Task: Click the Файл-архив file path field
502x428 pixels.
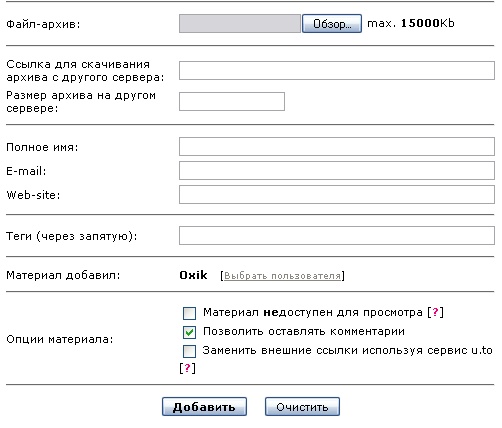Action: click(240, 23)
